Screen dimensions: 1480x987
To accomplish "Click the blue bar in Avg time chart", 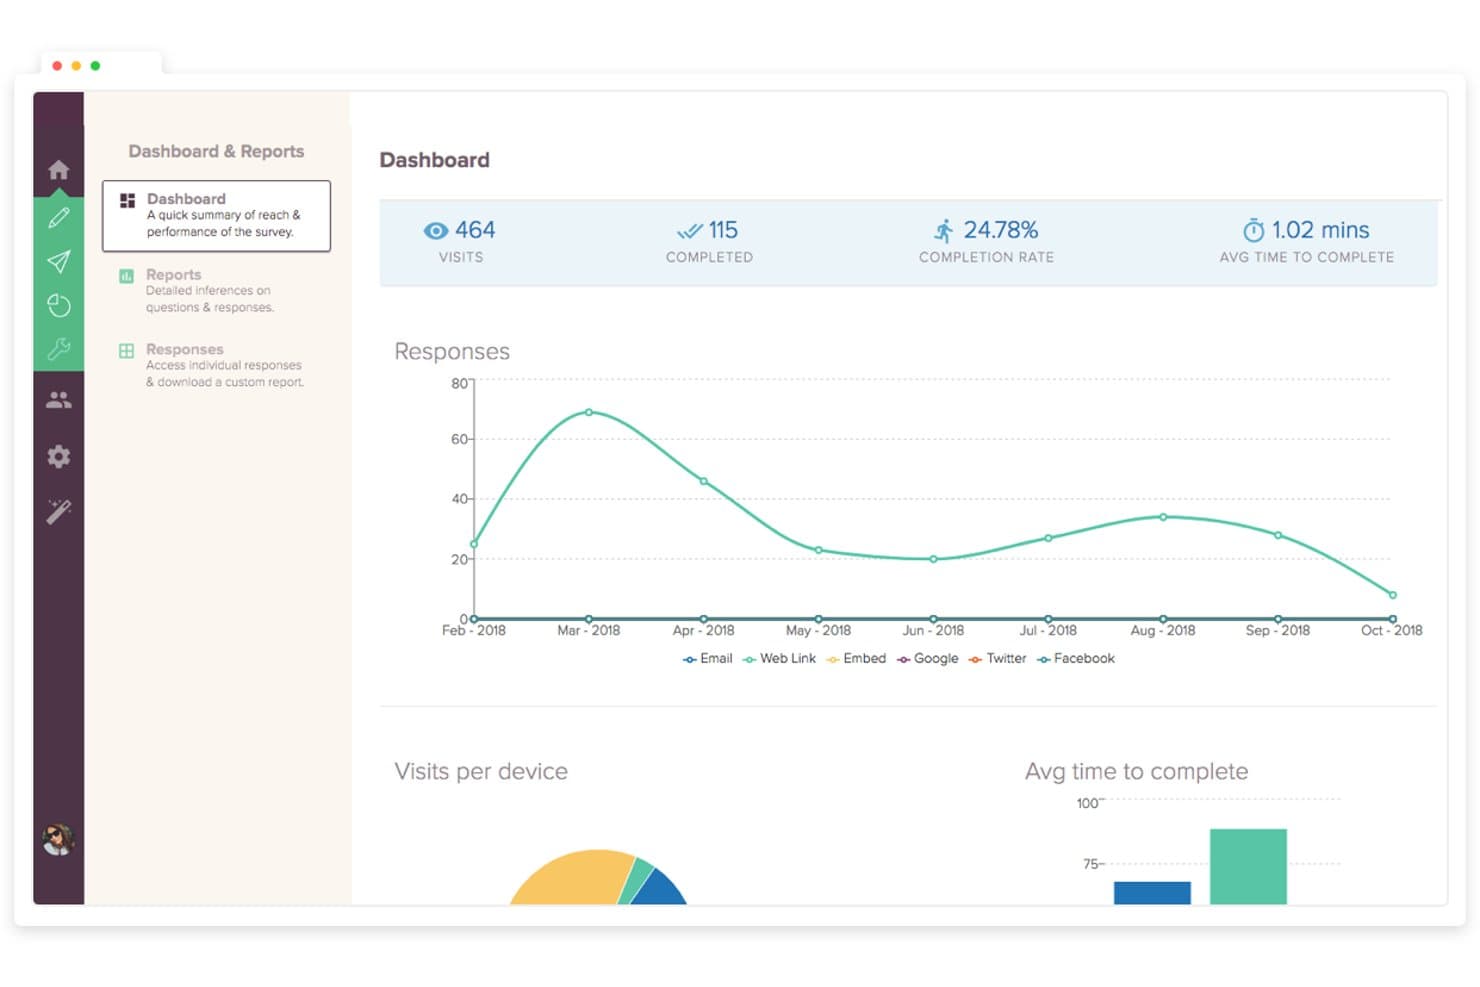I will [x=1152, y=893].
